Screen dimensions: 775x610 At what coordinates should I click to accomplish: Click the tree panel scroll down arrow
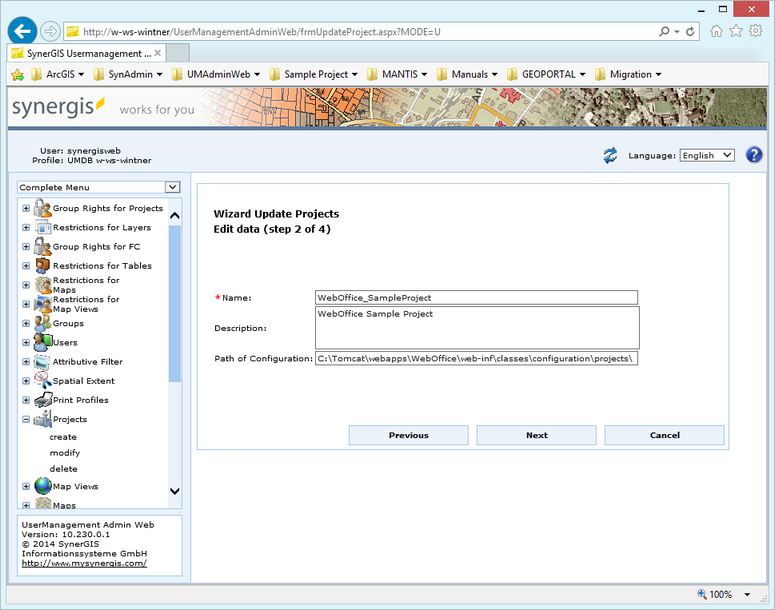tap(174, 491)
